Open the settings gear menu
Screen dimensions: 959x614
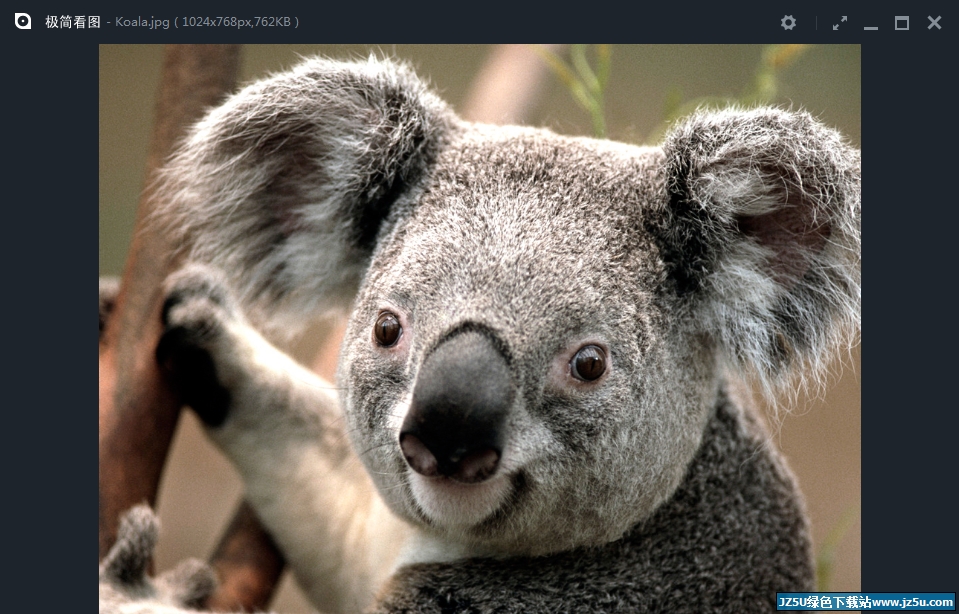tap(788, 23)
